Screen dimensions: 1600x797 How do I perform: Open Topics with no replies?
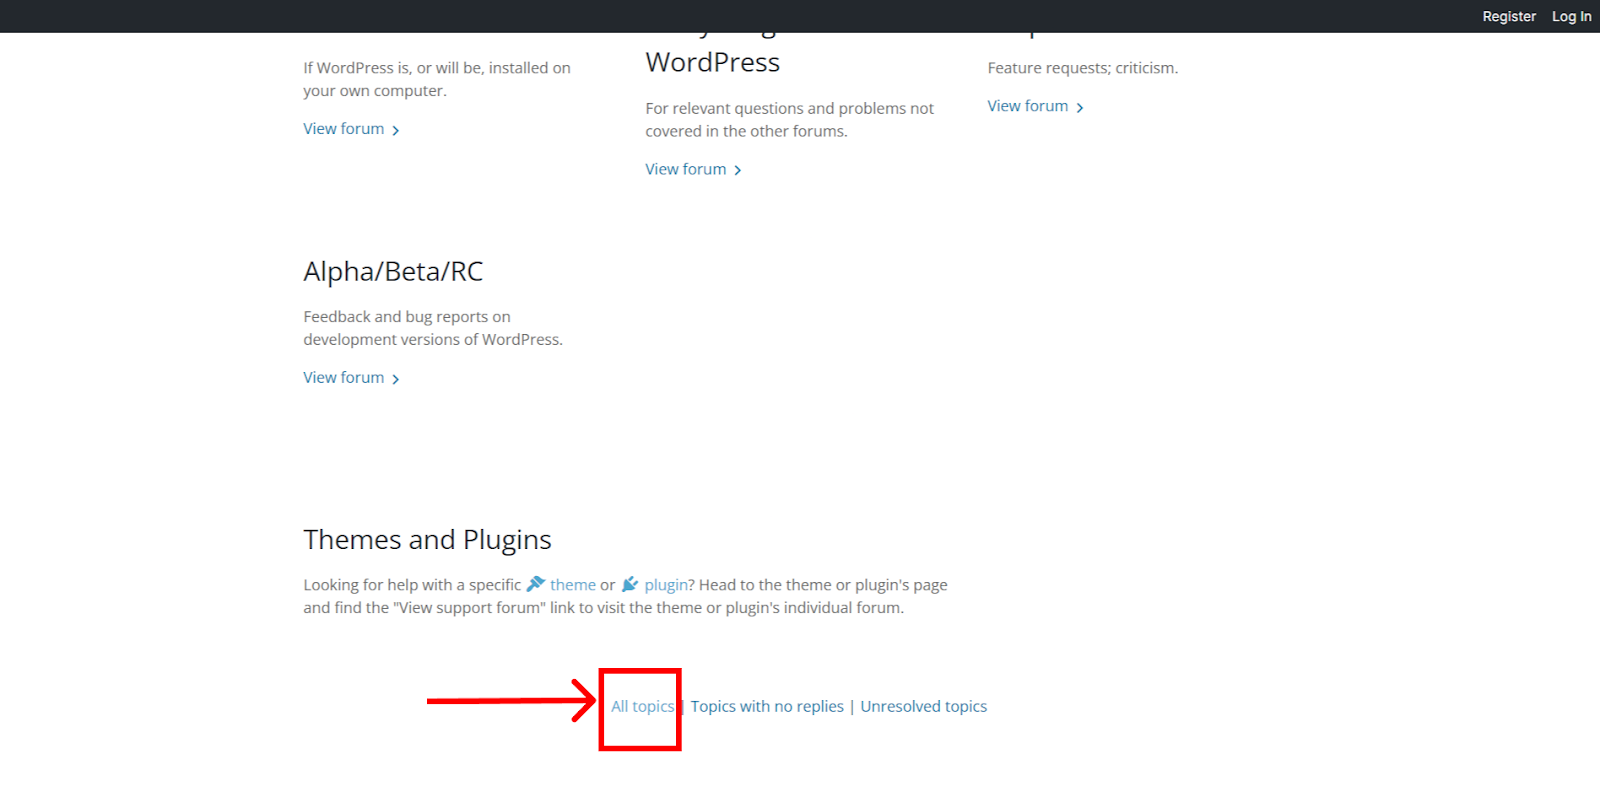pos(767,706)
